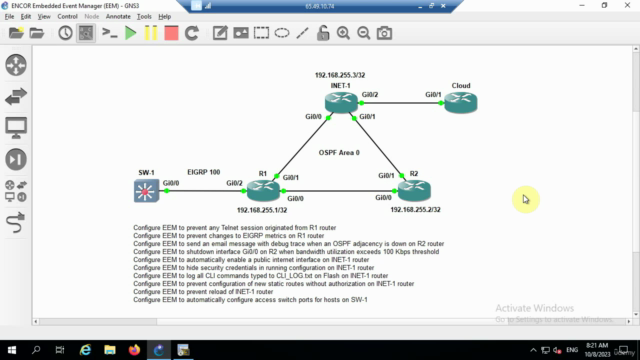This screenshot has width=640, height=360.
Task: Click note about preventing Telnet session from R1
Action: (x=235, y=228)
